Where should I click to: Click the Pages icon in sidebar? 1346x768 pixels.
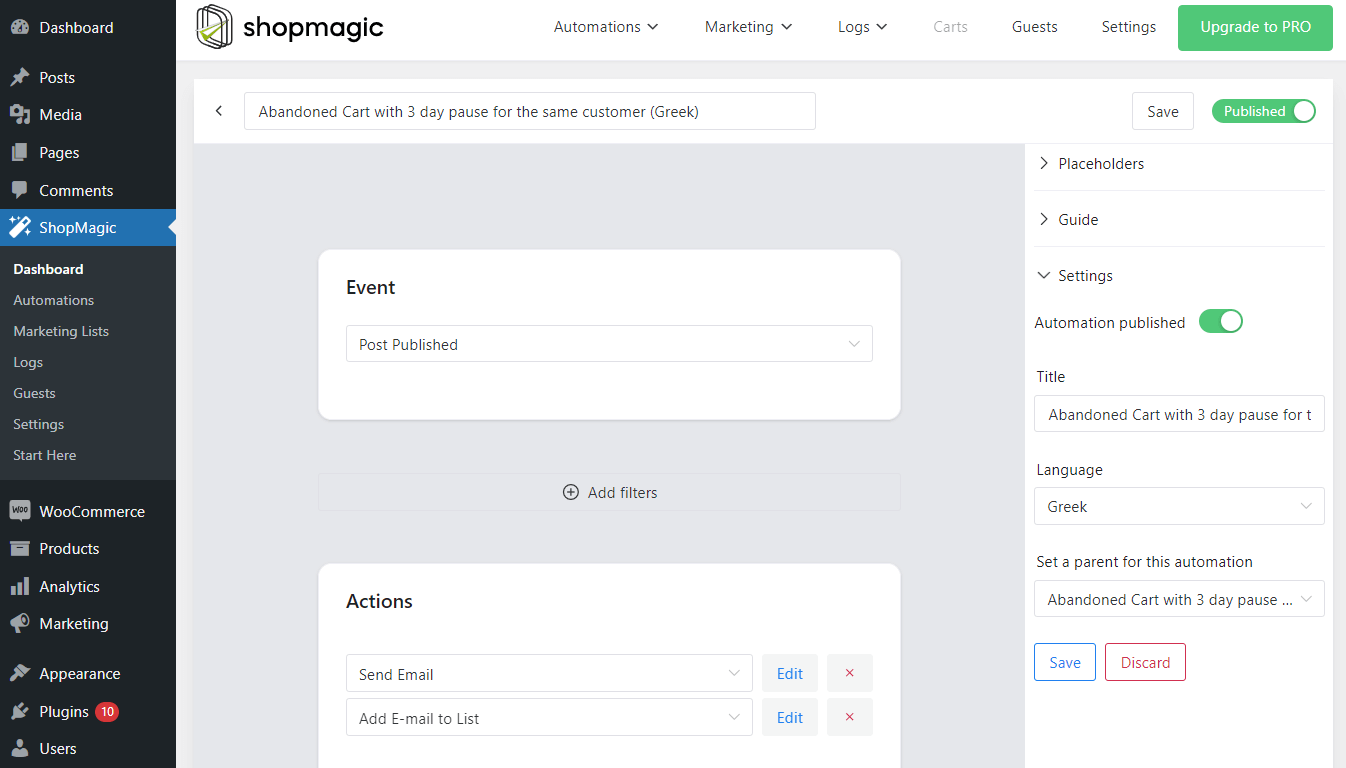20,153
